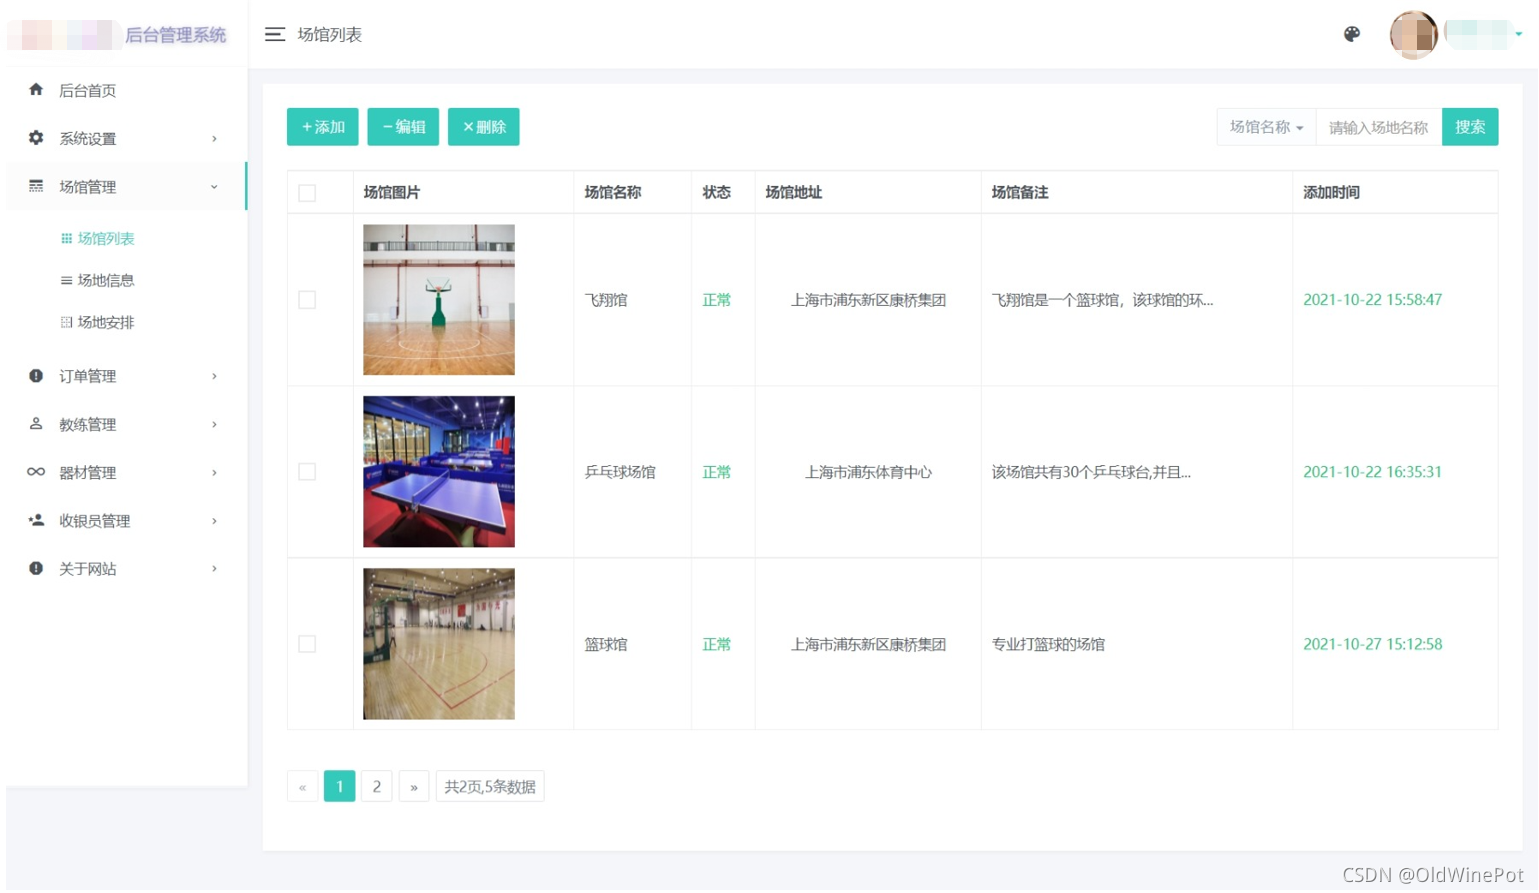Click the home icon beside 后台首页
This screenshot has height=893, width=1539.
pyautogui.click(x=36, y=90)
